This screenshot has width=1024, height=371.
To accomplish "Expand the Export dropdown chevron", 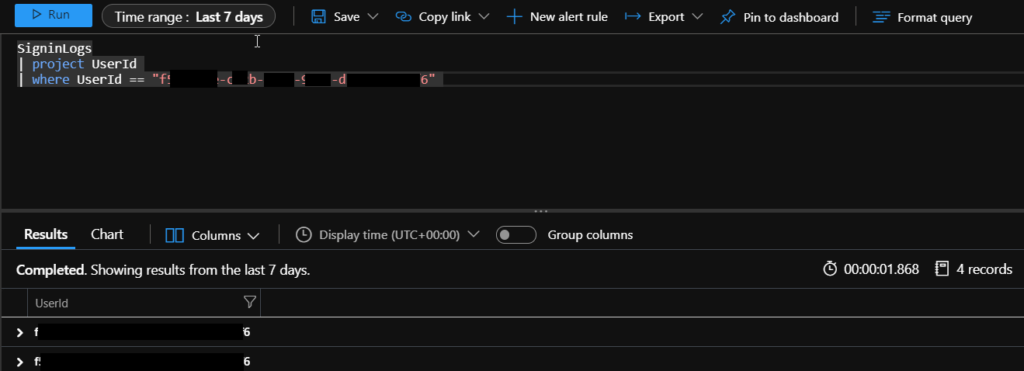I will click(697, 17).
